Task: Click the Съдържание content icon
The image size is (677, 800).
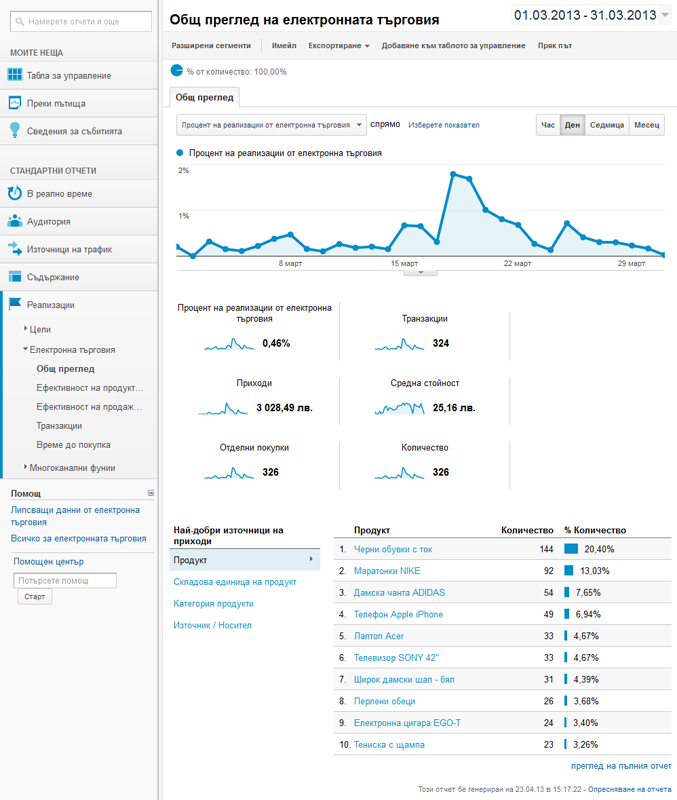Action: point(15,277)
